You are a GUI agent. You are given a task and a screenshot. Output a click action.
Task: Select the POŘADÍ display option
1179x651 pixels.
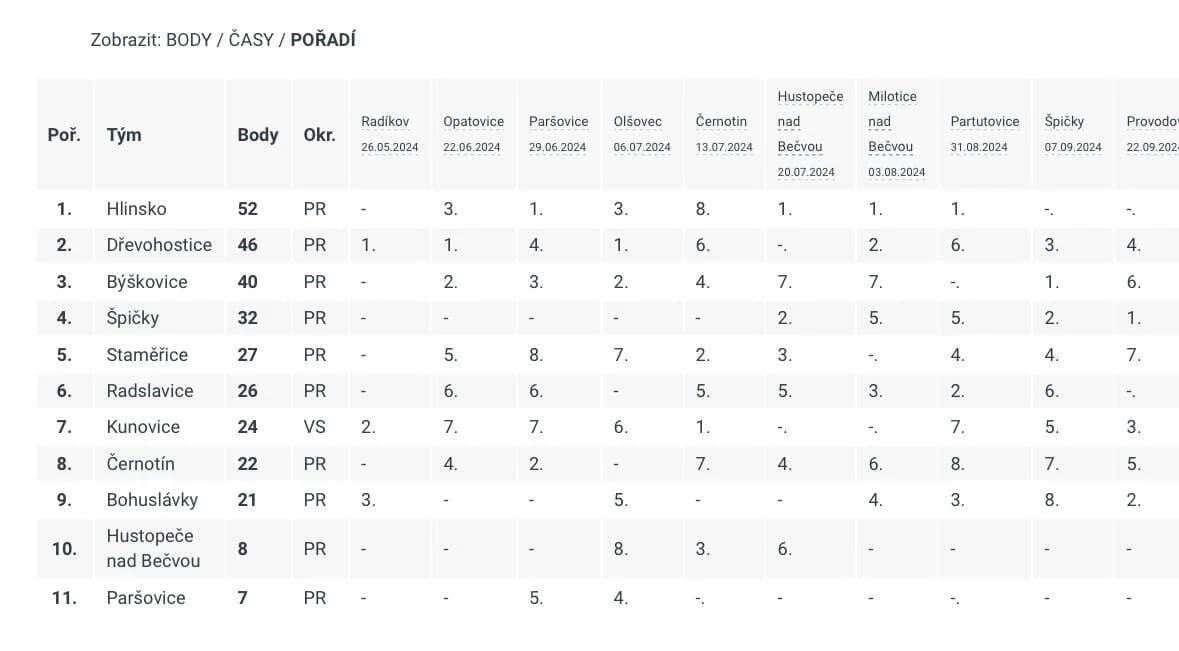coord(323,40)
